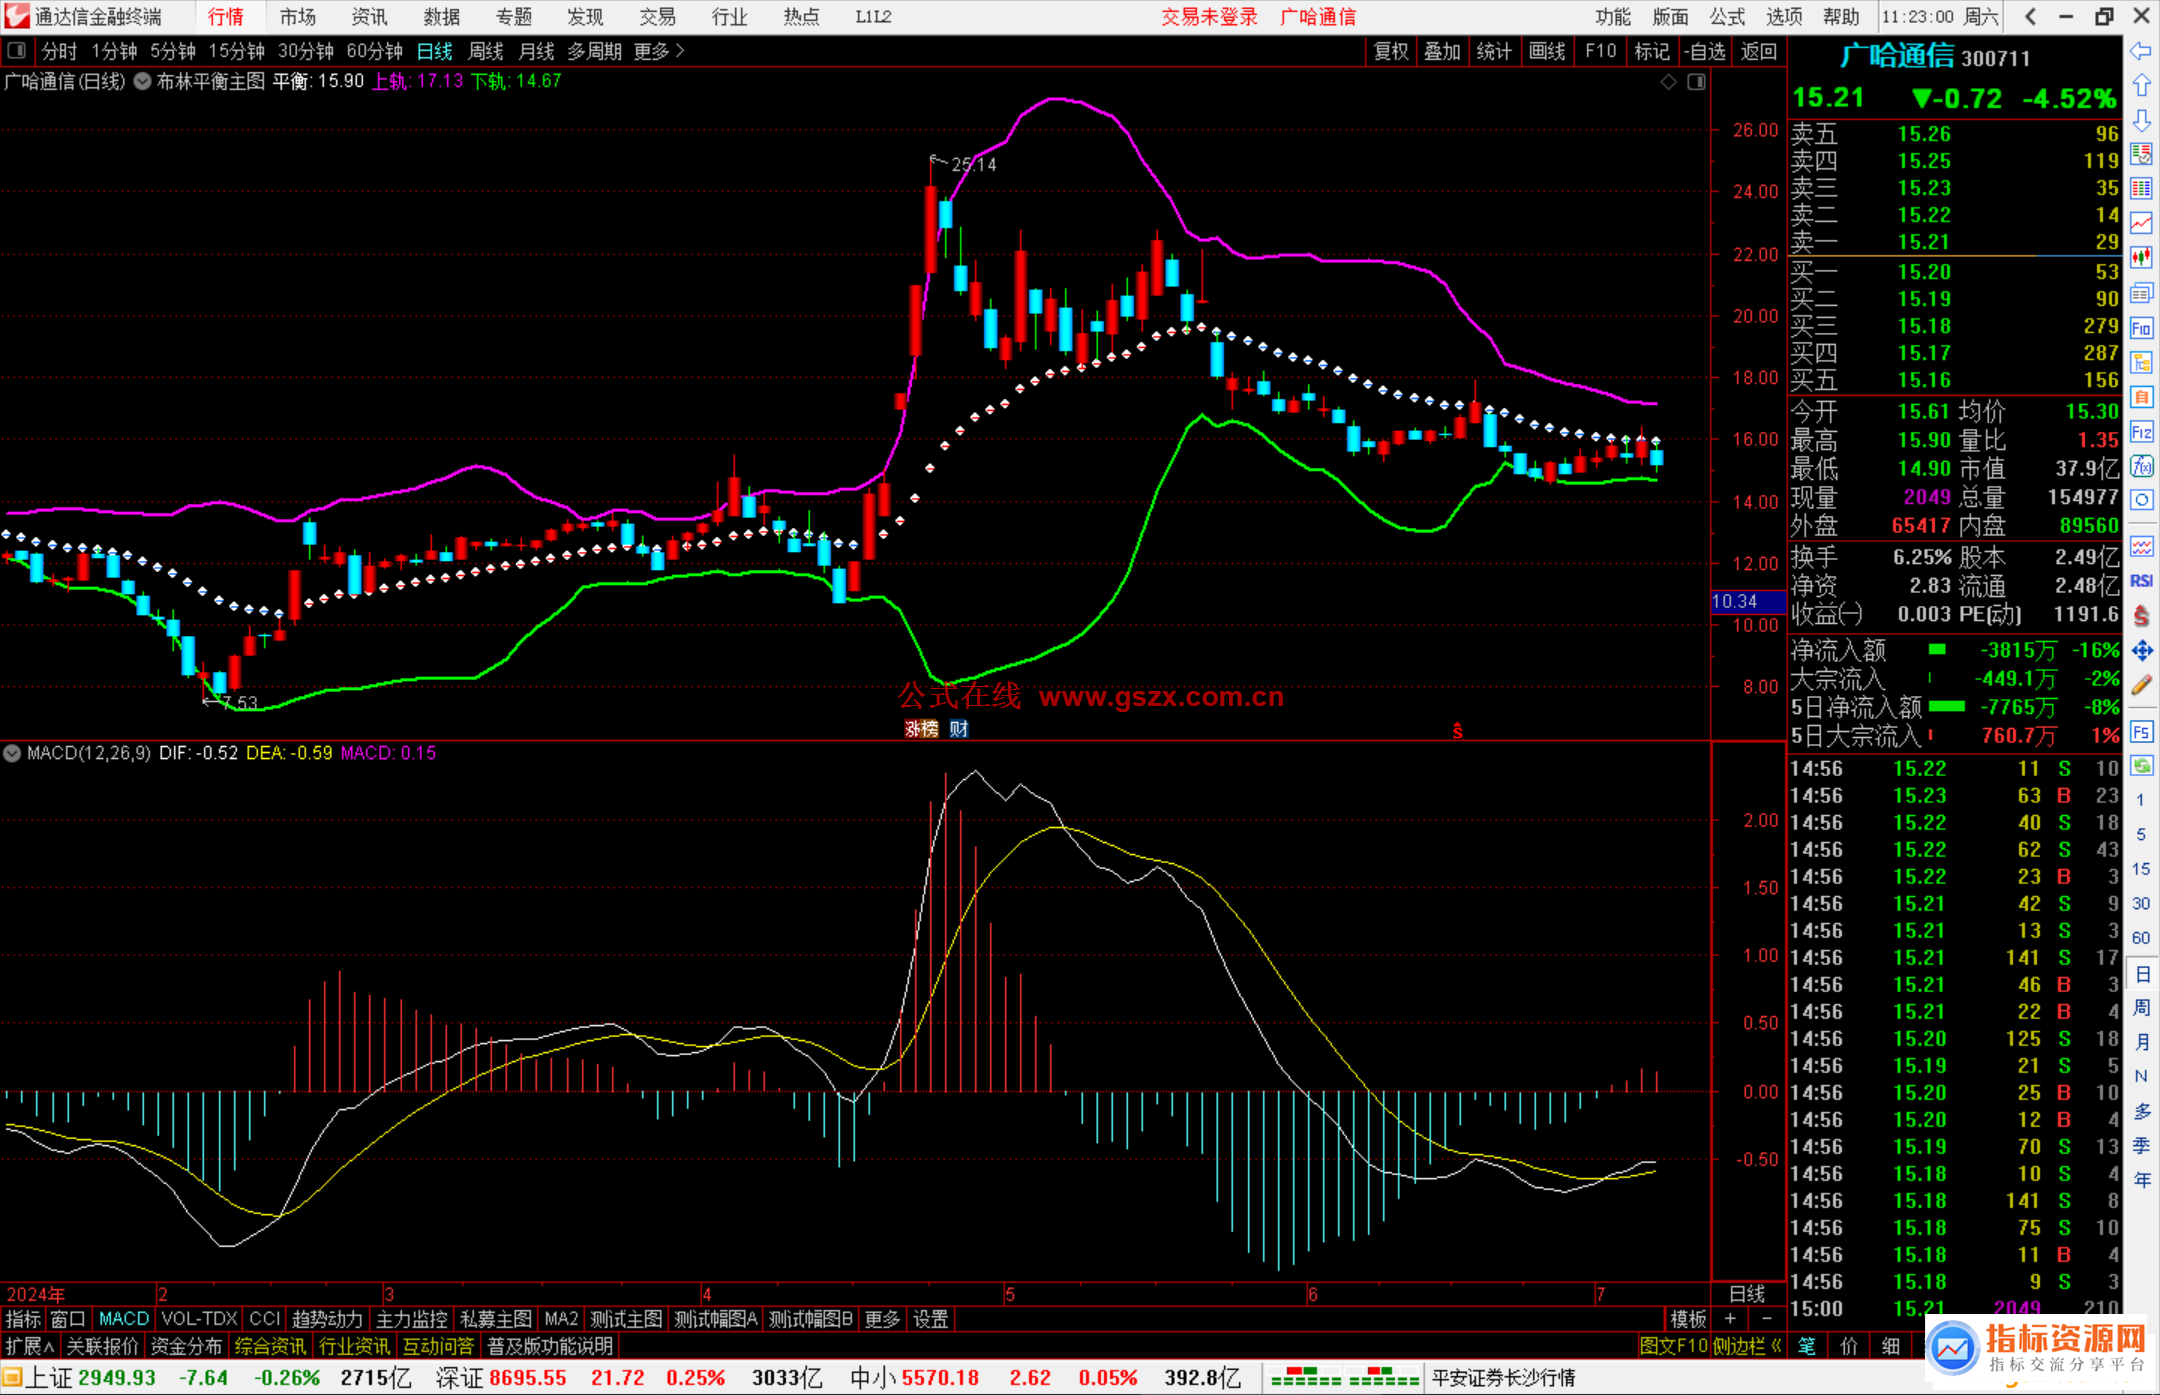Click the F12 sidebar icon

click(2141, 432)
